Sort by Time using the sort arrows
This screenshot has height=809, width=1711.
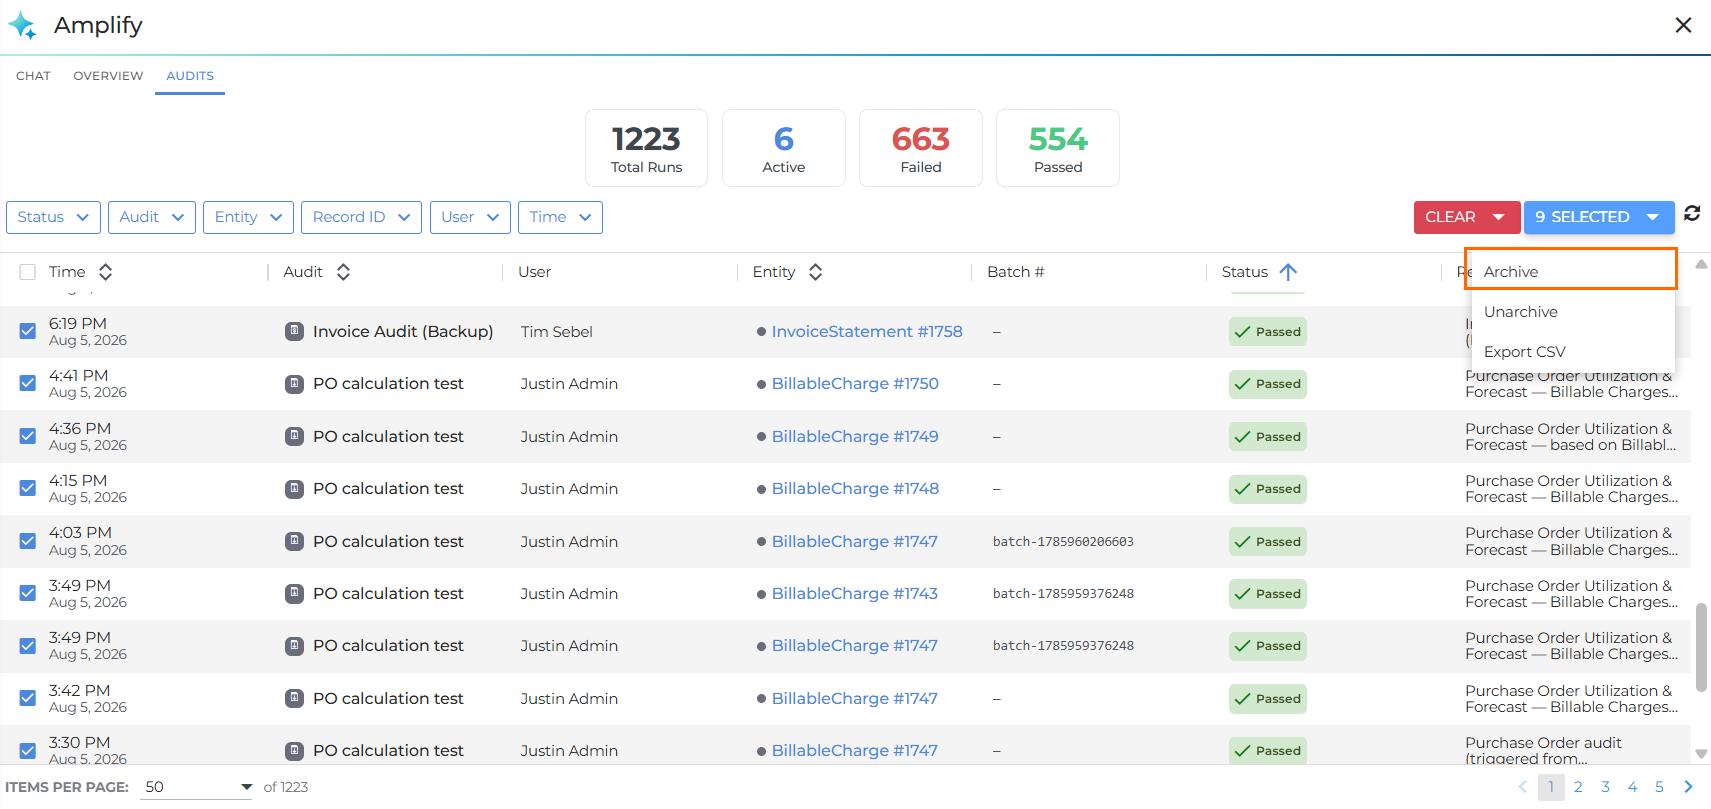pos(105,272)
